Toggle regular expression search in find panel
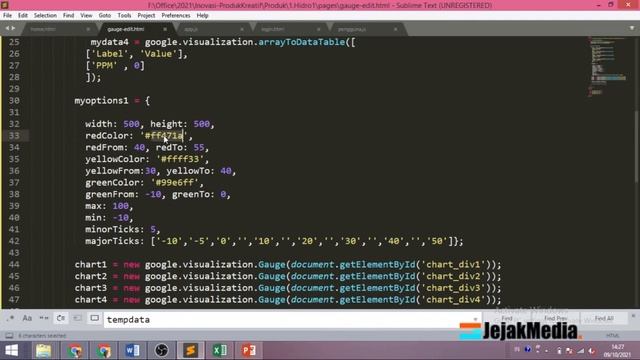Image resolution: width=640 pixels, height=360 pixels. (x=10, y=318)
